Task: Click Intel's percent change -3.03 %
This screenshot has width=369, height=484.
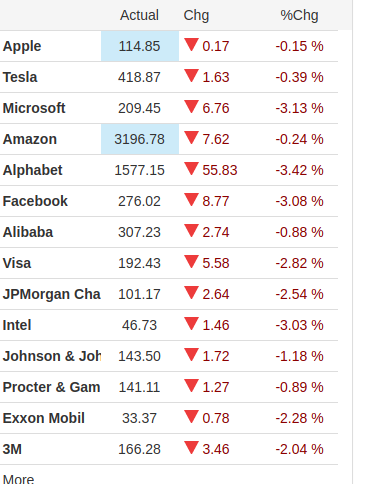Action: point(299,325)
